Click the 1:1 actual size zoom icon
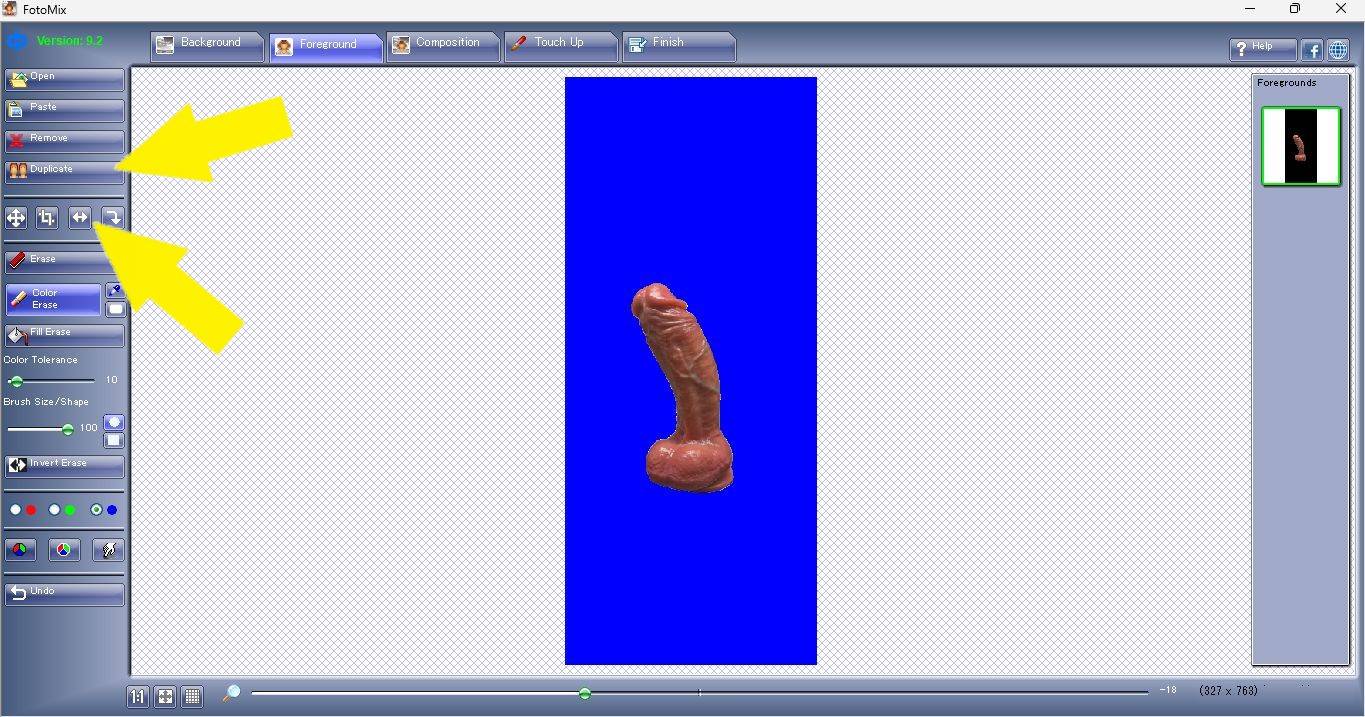 [138, 696]
